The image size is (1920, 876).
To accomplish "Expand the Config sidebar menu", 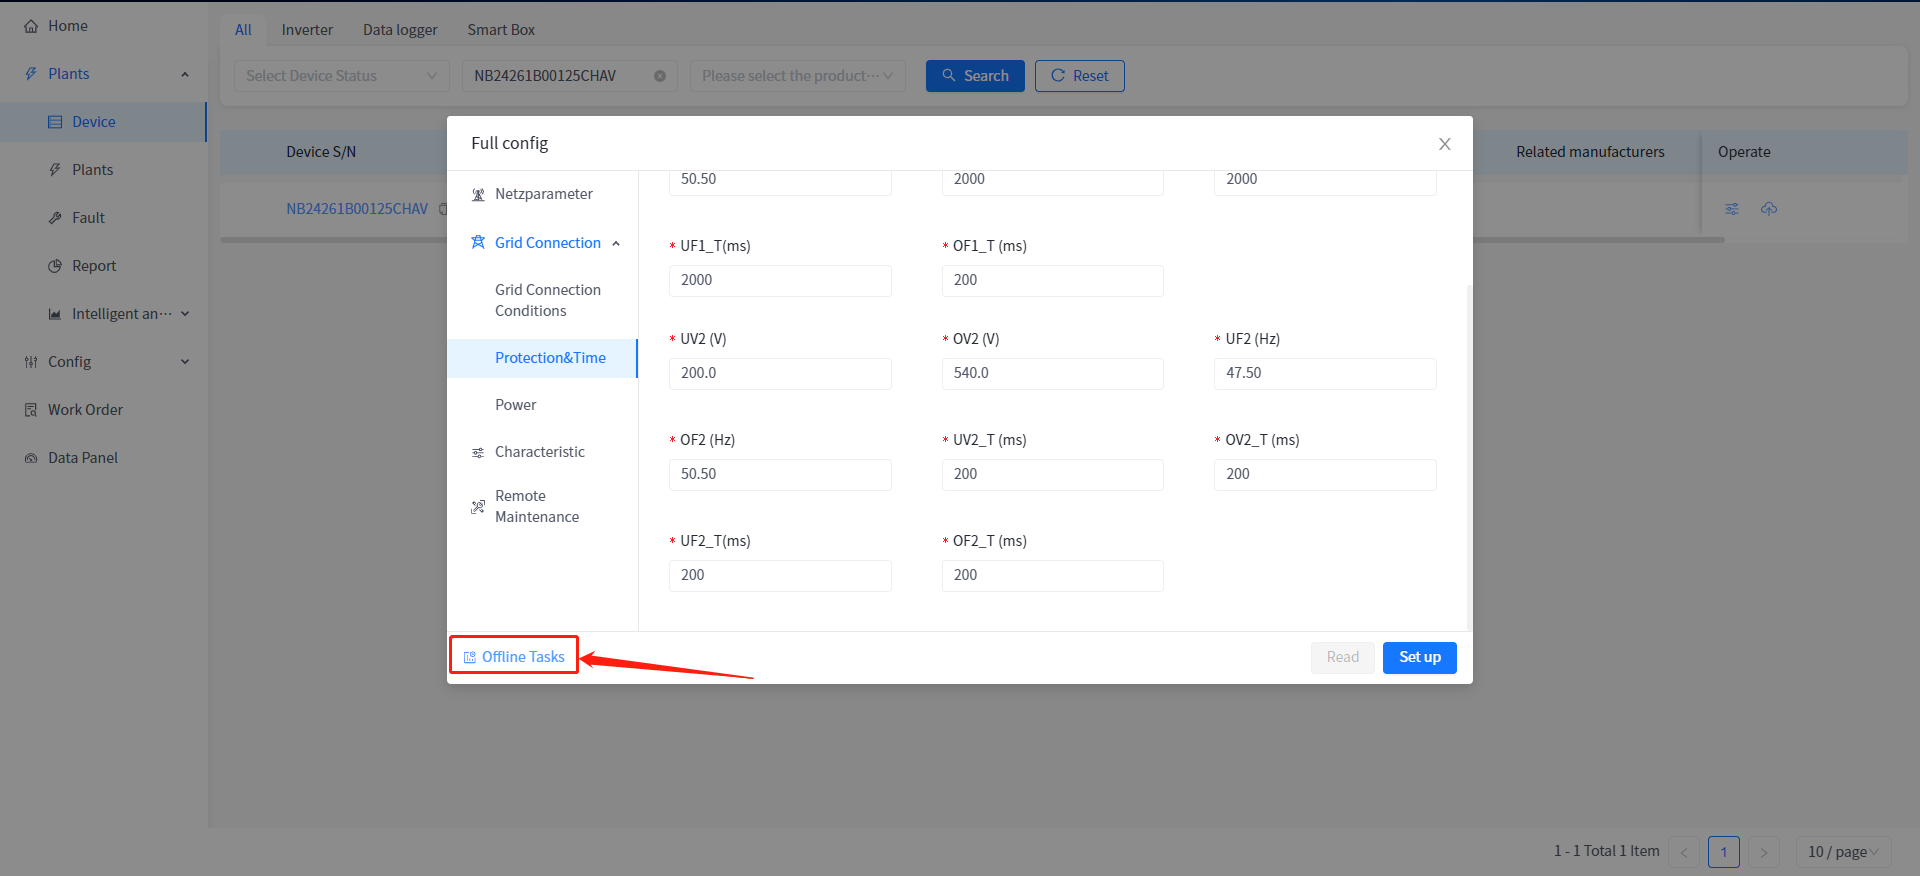I will [x=105, y=362].
